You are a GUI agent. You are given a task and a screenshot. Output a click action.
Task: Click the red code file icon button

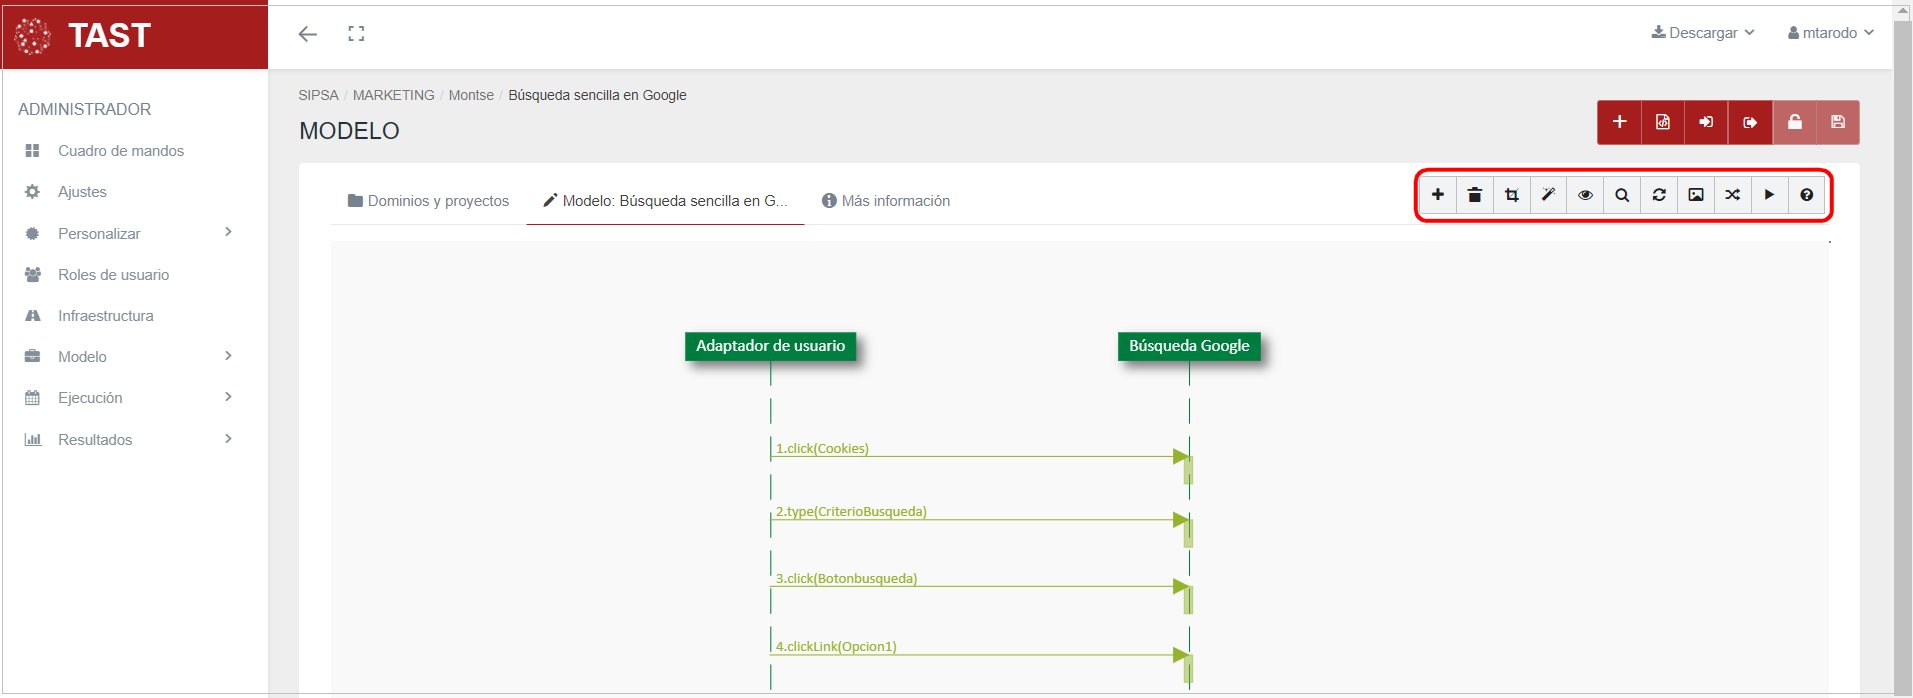click(1662, 122)
